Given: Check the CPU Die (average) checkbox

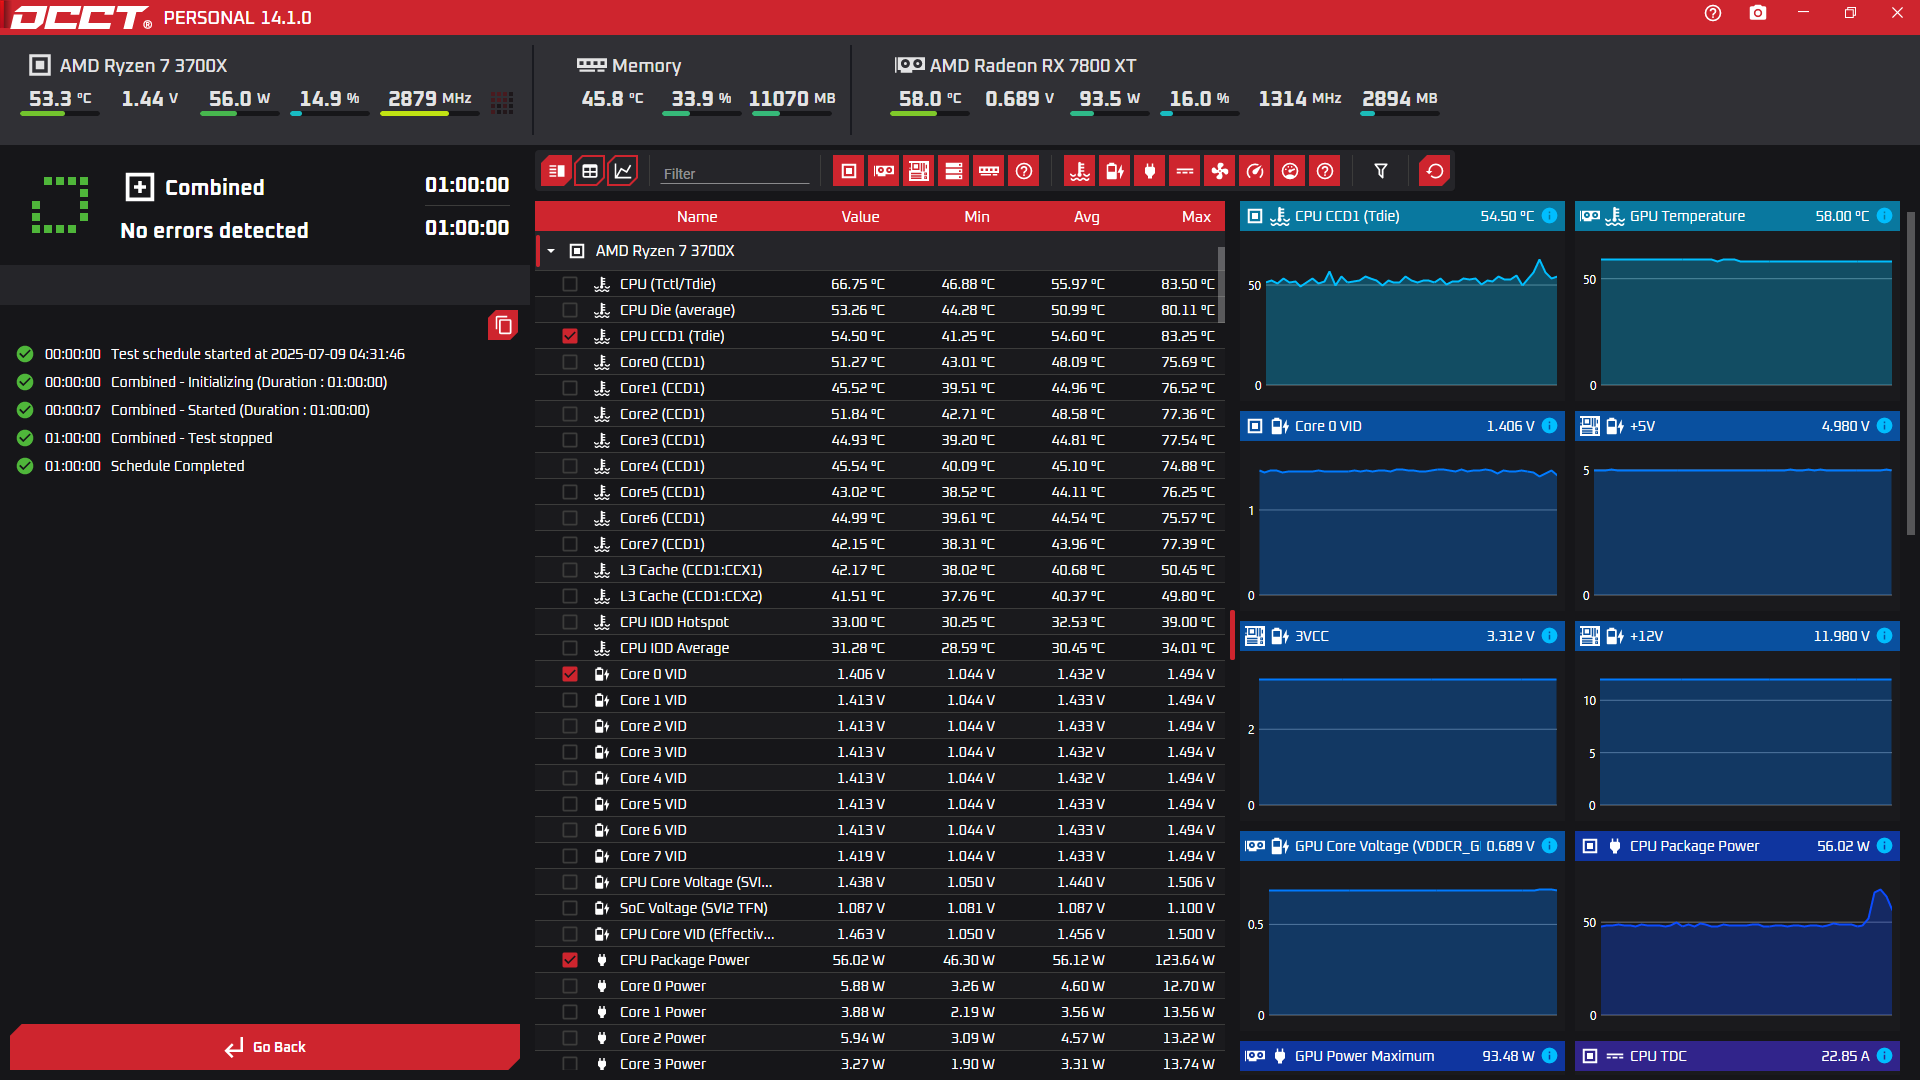Looking at the screenshot, I should pos(570,310).
